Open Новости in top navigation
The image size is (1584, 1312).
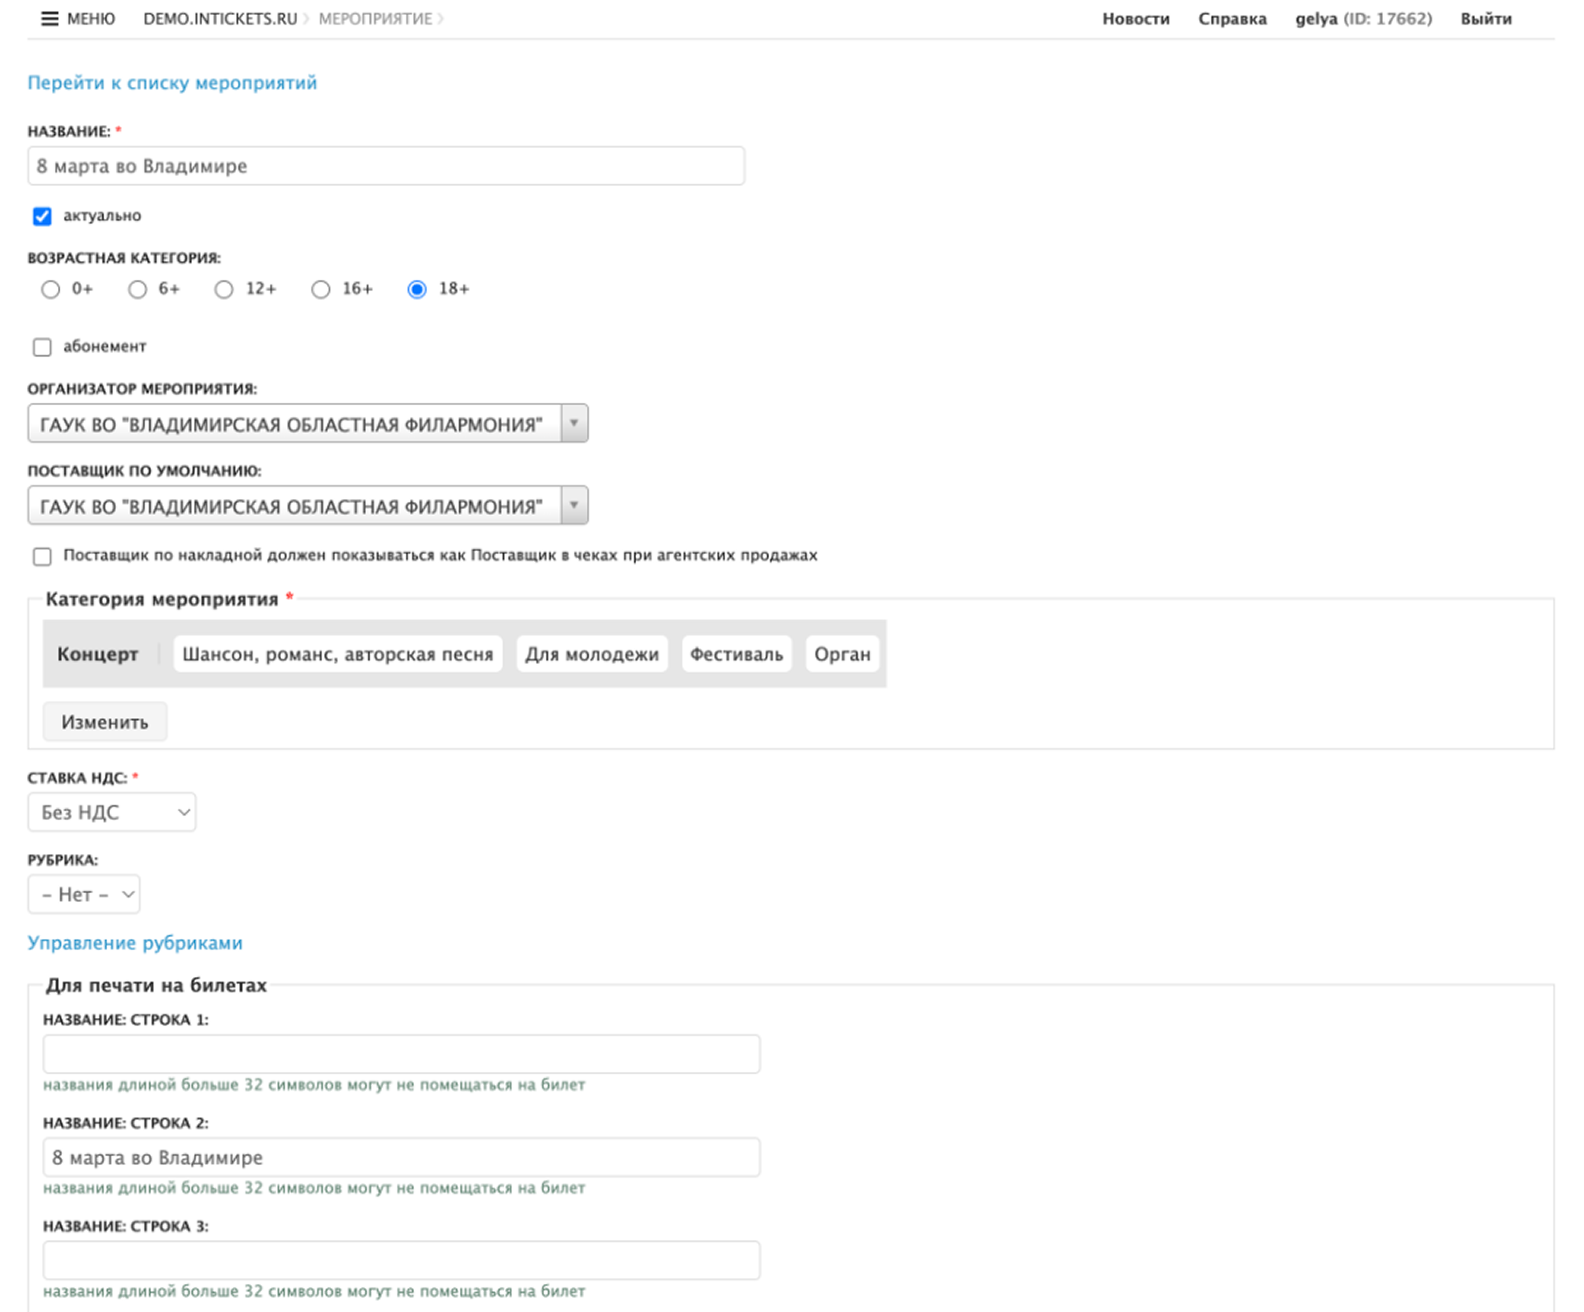click(x=1135, y=19)
